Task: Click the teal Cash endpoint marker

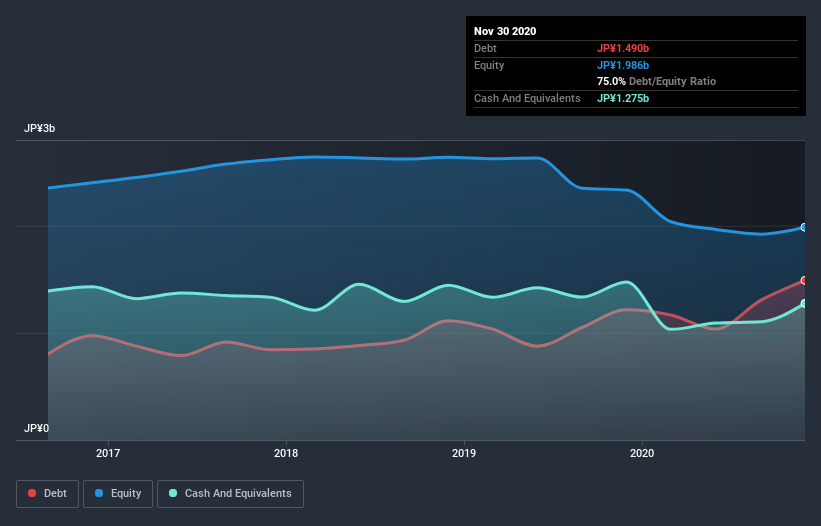Action: pyautogui.click(x=804, y=304)
